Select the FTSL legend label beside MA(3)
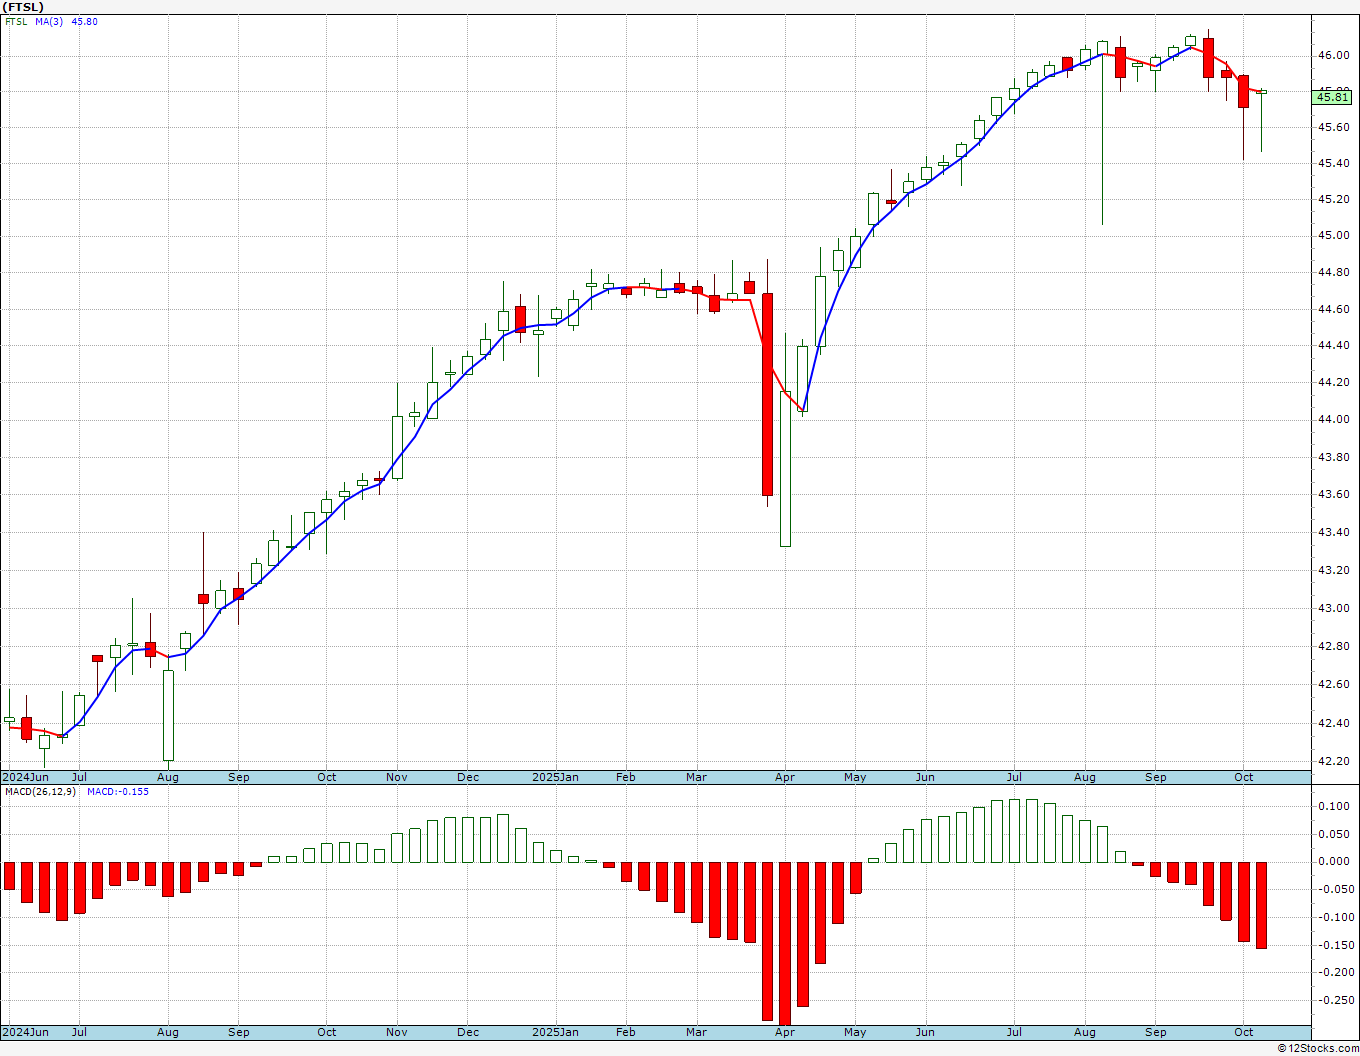 click(16, 22)
